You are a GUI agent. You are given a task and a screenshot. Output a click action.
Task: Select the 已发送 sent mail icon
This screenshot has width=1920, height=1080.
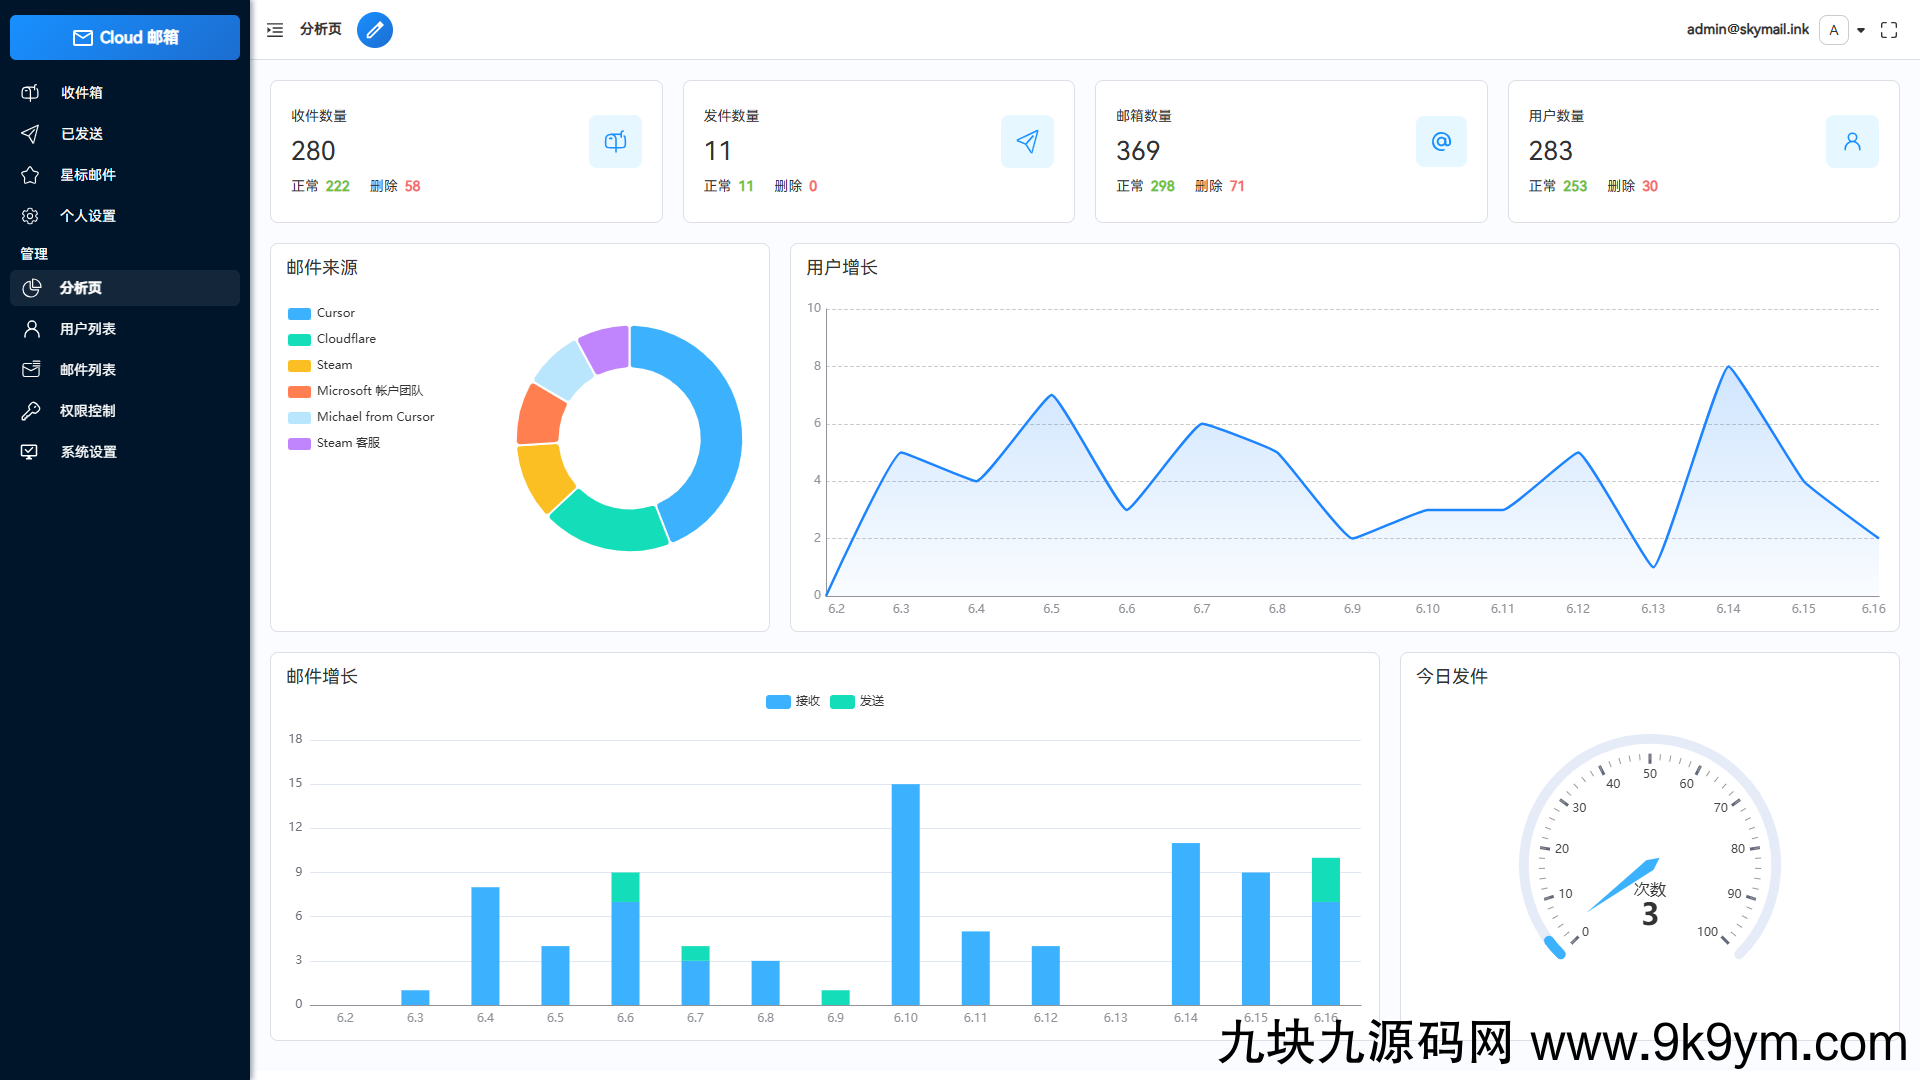click(30, 133)
